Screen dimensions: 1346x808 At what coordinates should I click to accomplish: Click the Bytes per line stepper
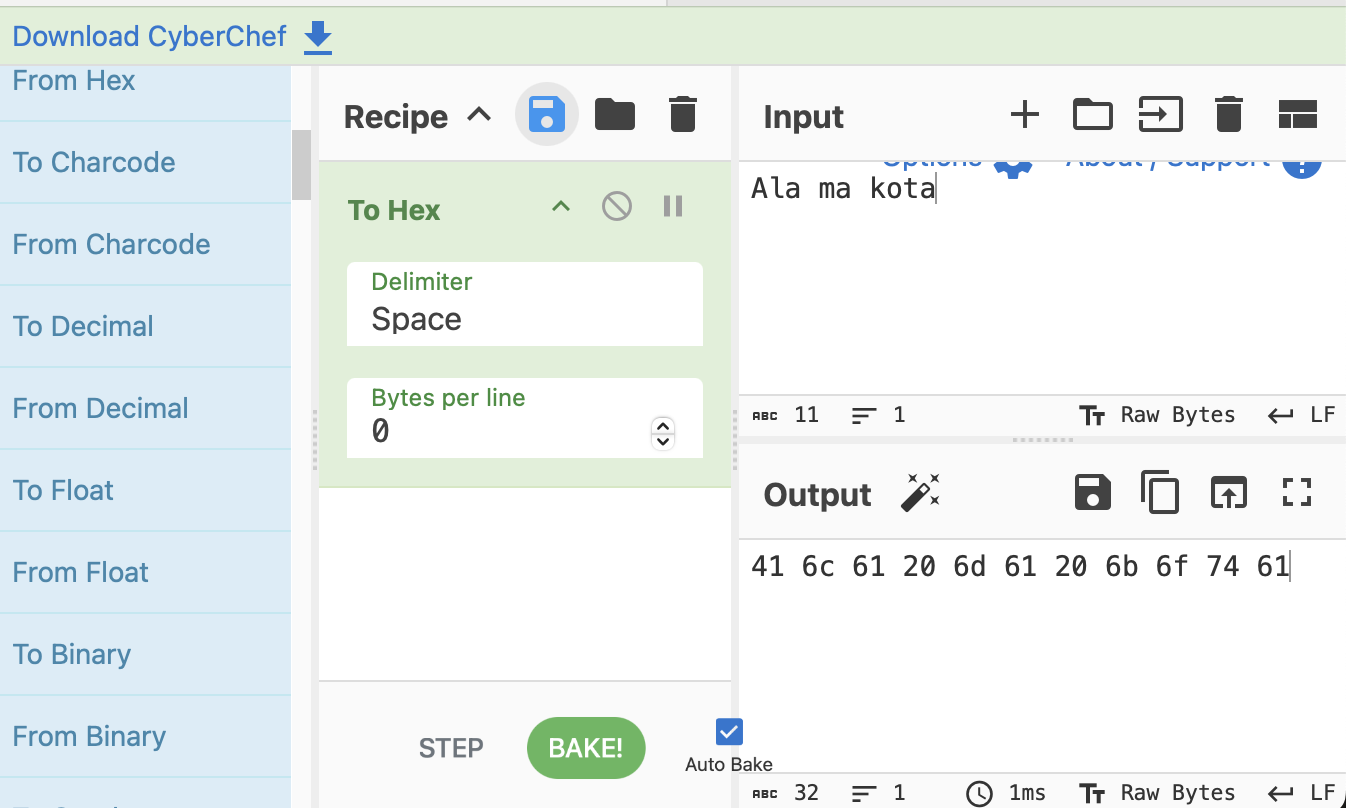point(662,433)
